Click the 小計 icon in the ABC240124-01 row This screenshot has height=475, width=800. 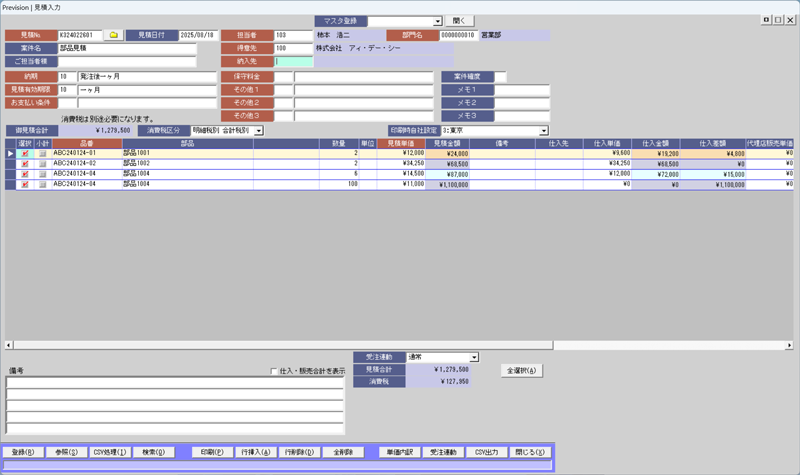(x=42, y=153)
